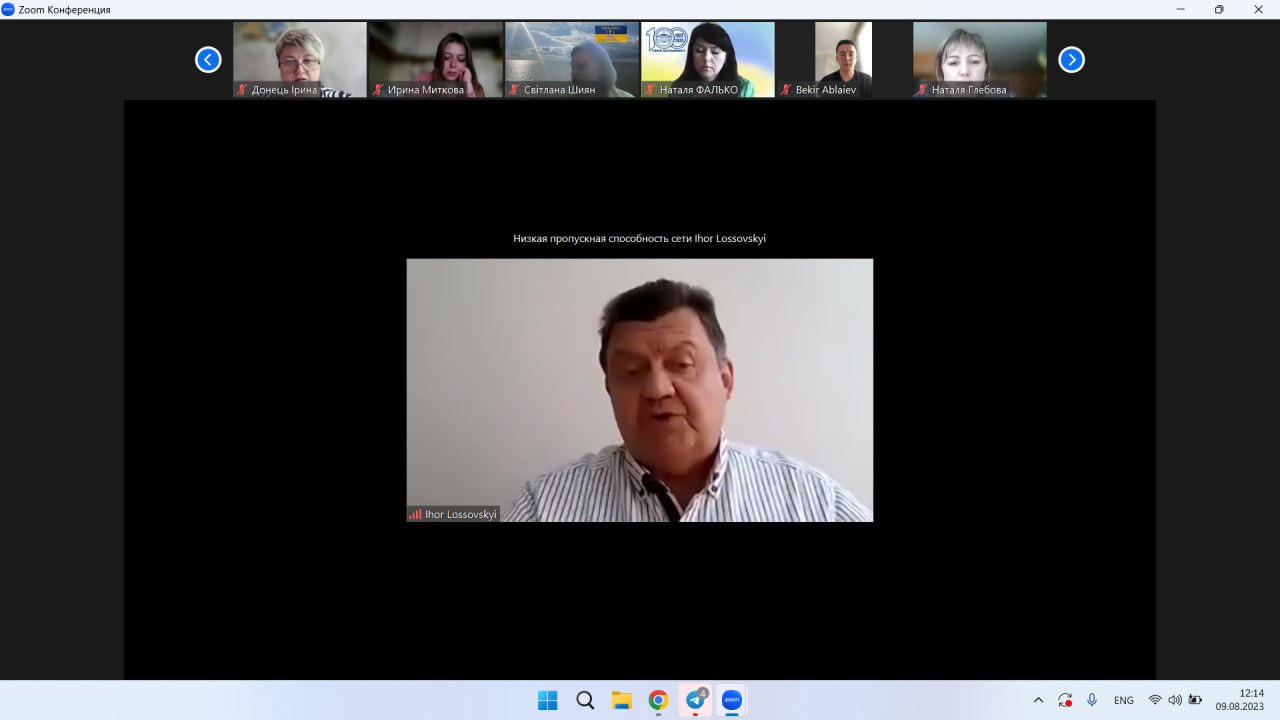Click Наталя ФАЛЬКО participant tile
This screenshot has width=1280, height=720.
pos(708,59)
